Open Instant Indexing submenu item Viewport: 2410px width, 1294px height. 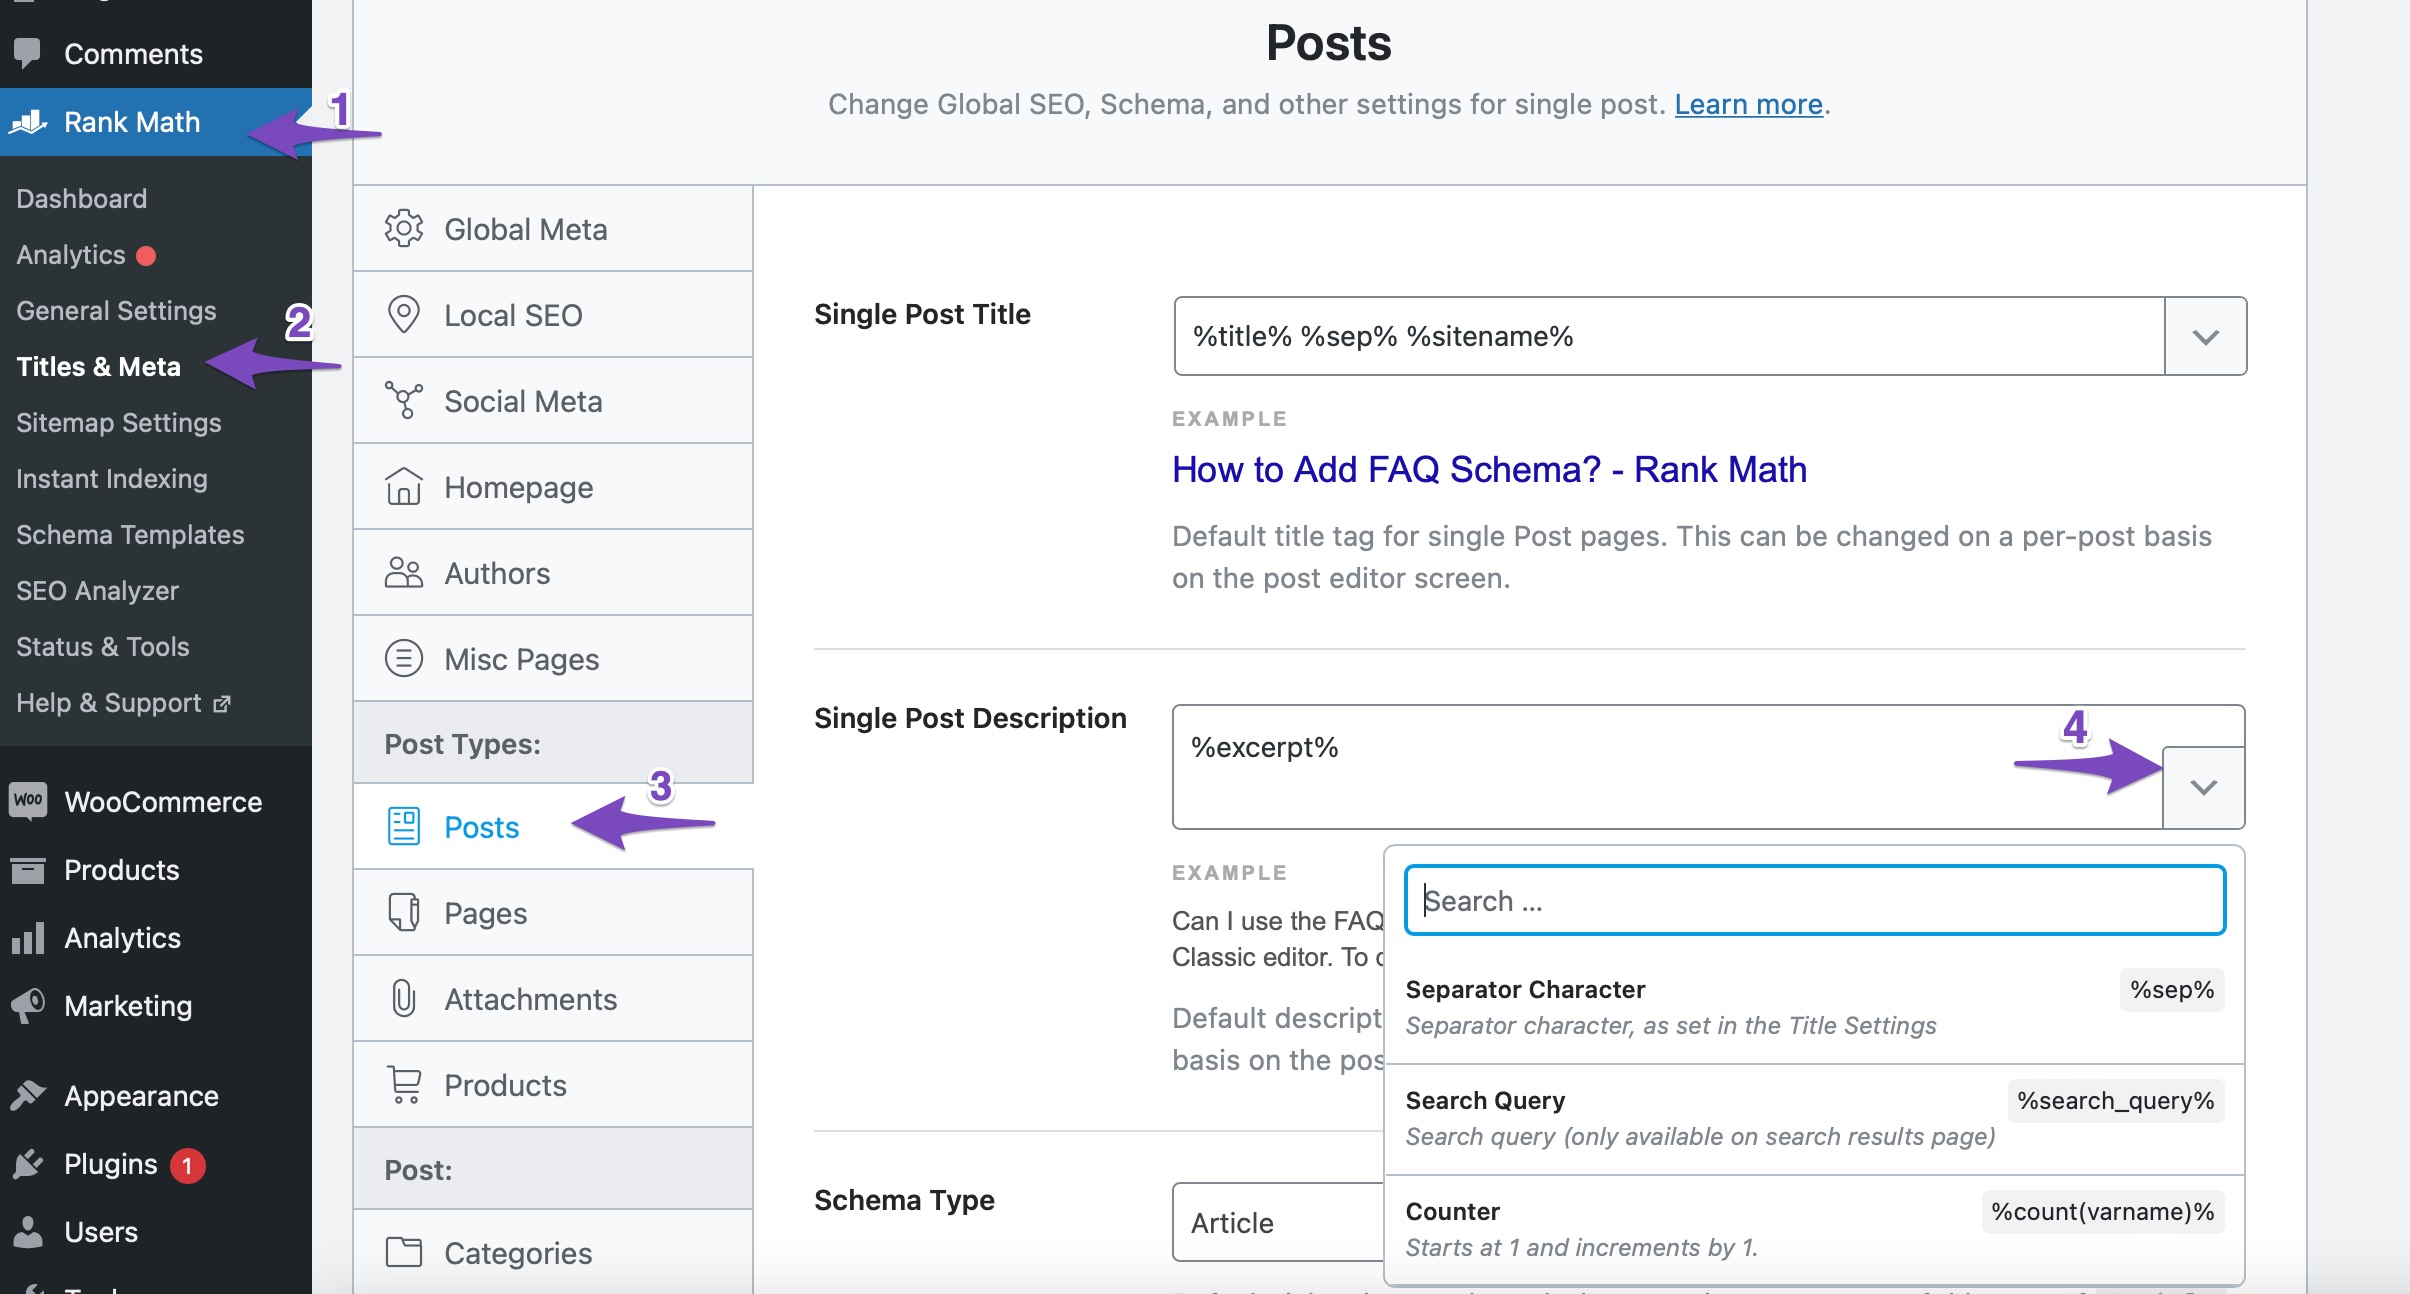pyautogui.click(x=112, y=478)
